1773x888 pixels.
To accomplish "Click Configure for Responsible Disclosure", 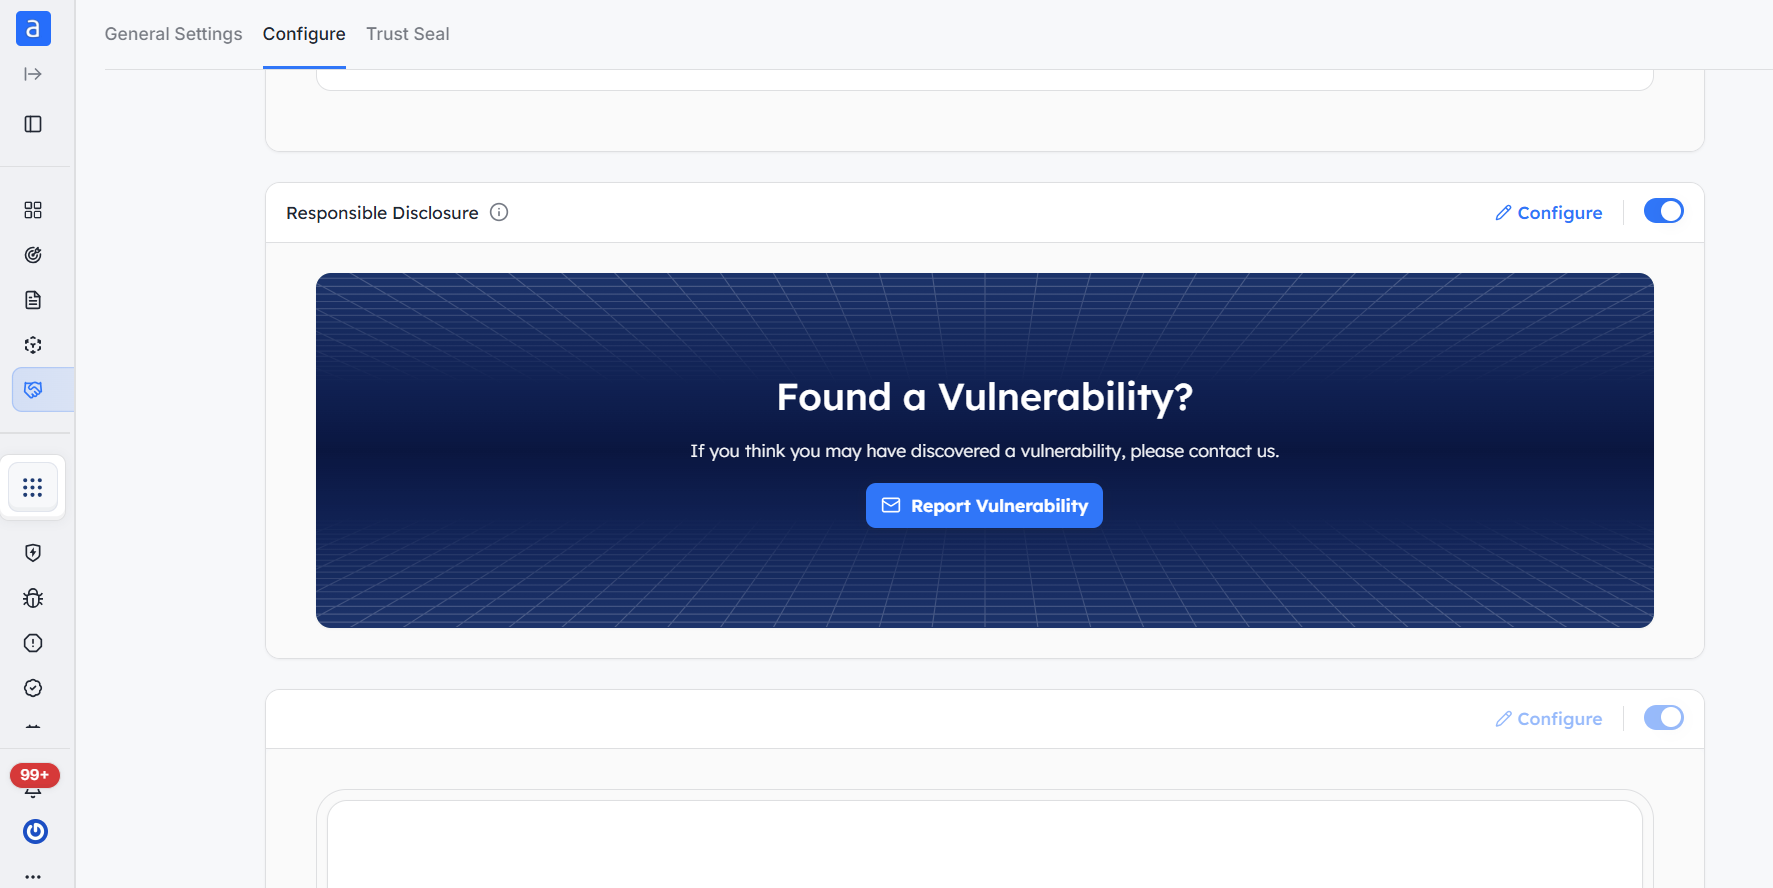I will tap(1549, 213).
